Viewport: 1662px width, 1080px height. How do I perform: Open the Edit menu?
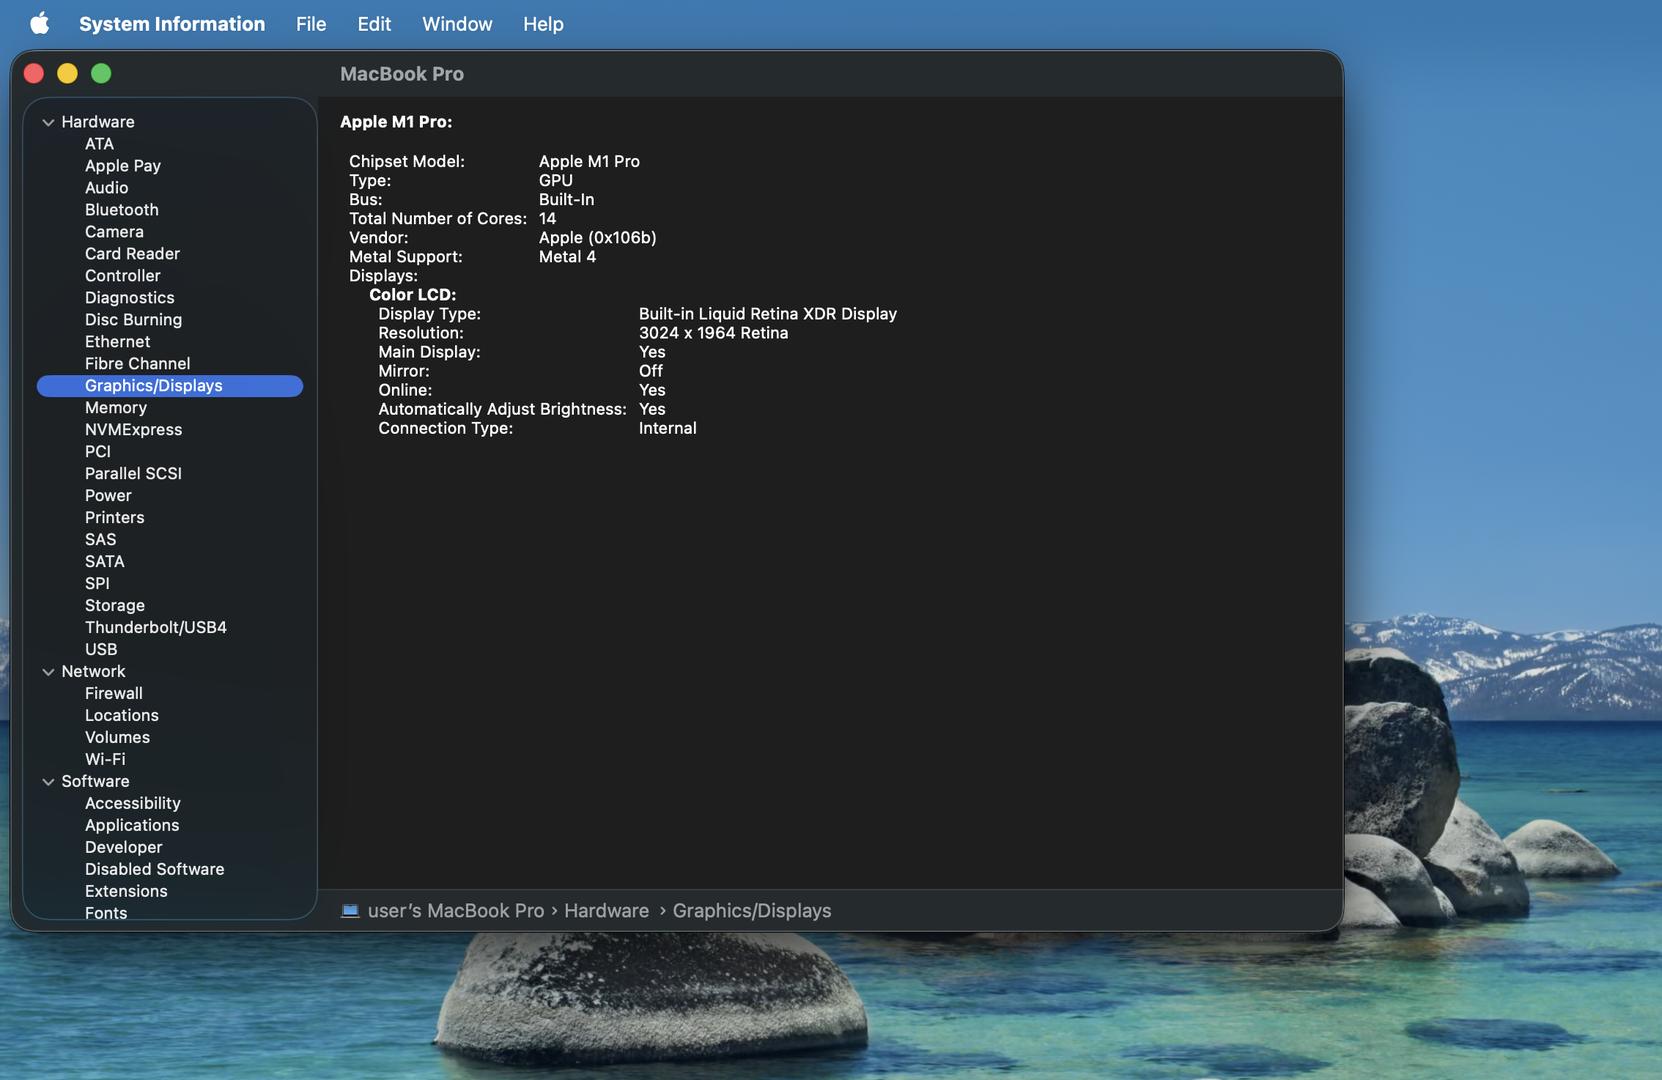pos(374,23)
